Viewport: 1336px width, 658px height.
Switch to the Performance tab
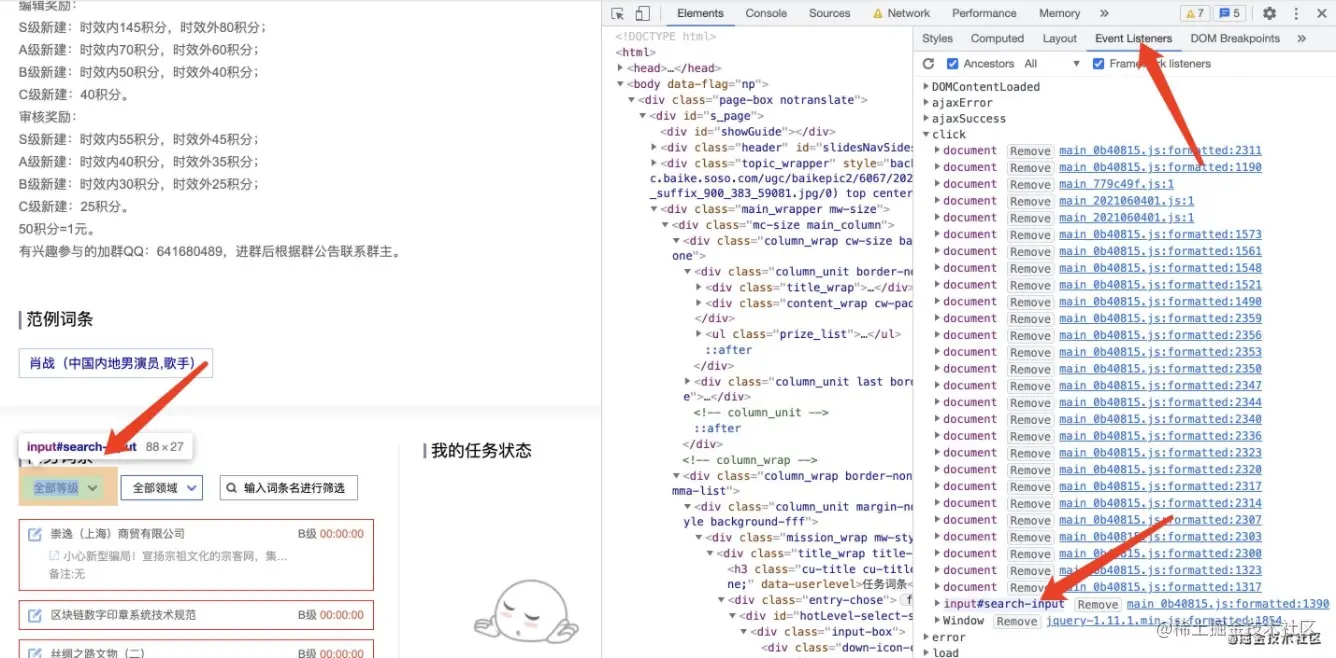[984, 13]
